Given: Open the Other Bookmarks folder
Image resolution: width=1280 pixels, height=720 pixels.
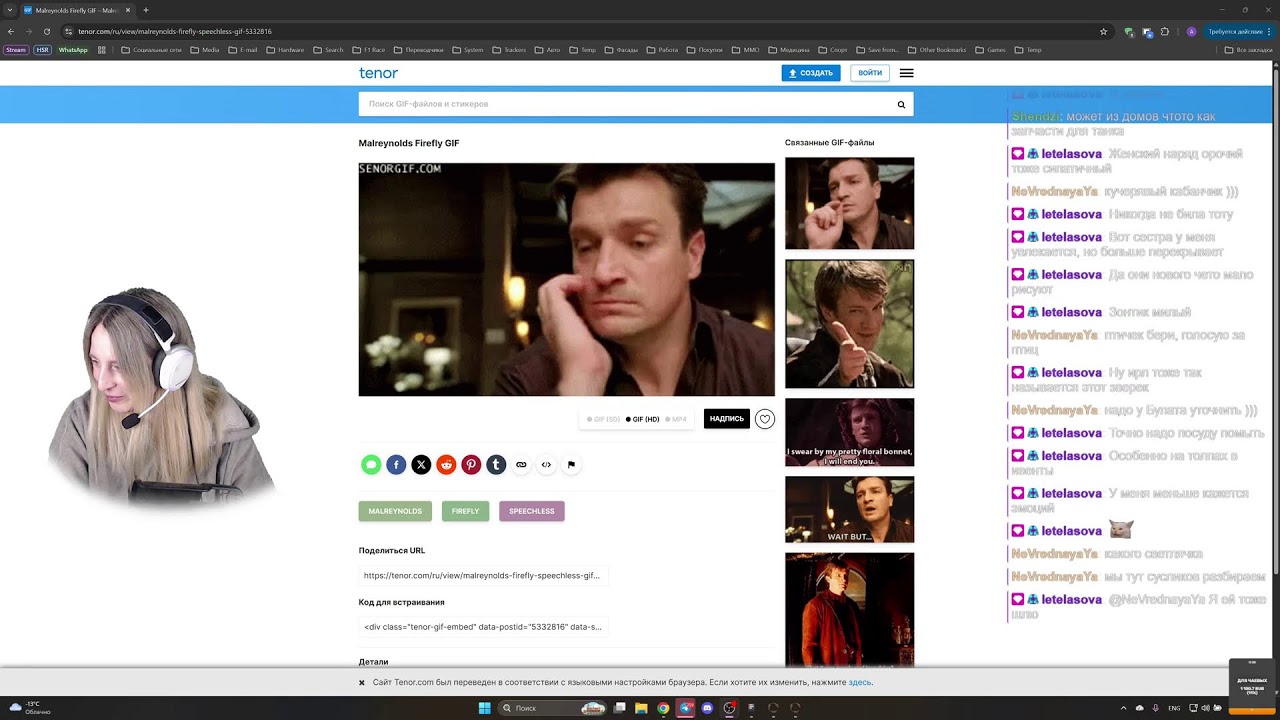Looking at the screenshot, I should (x=936, y=49).
